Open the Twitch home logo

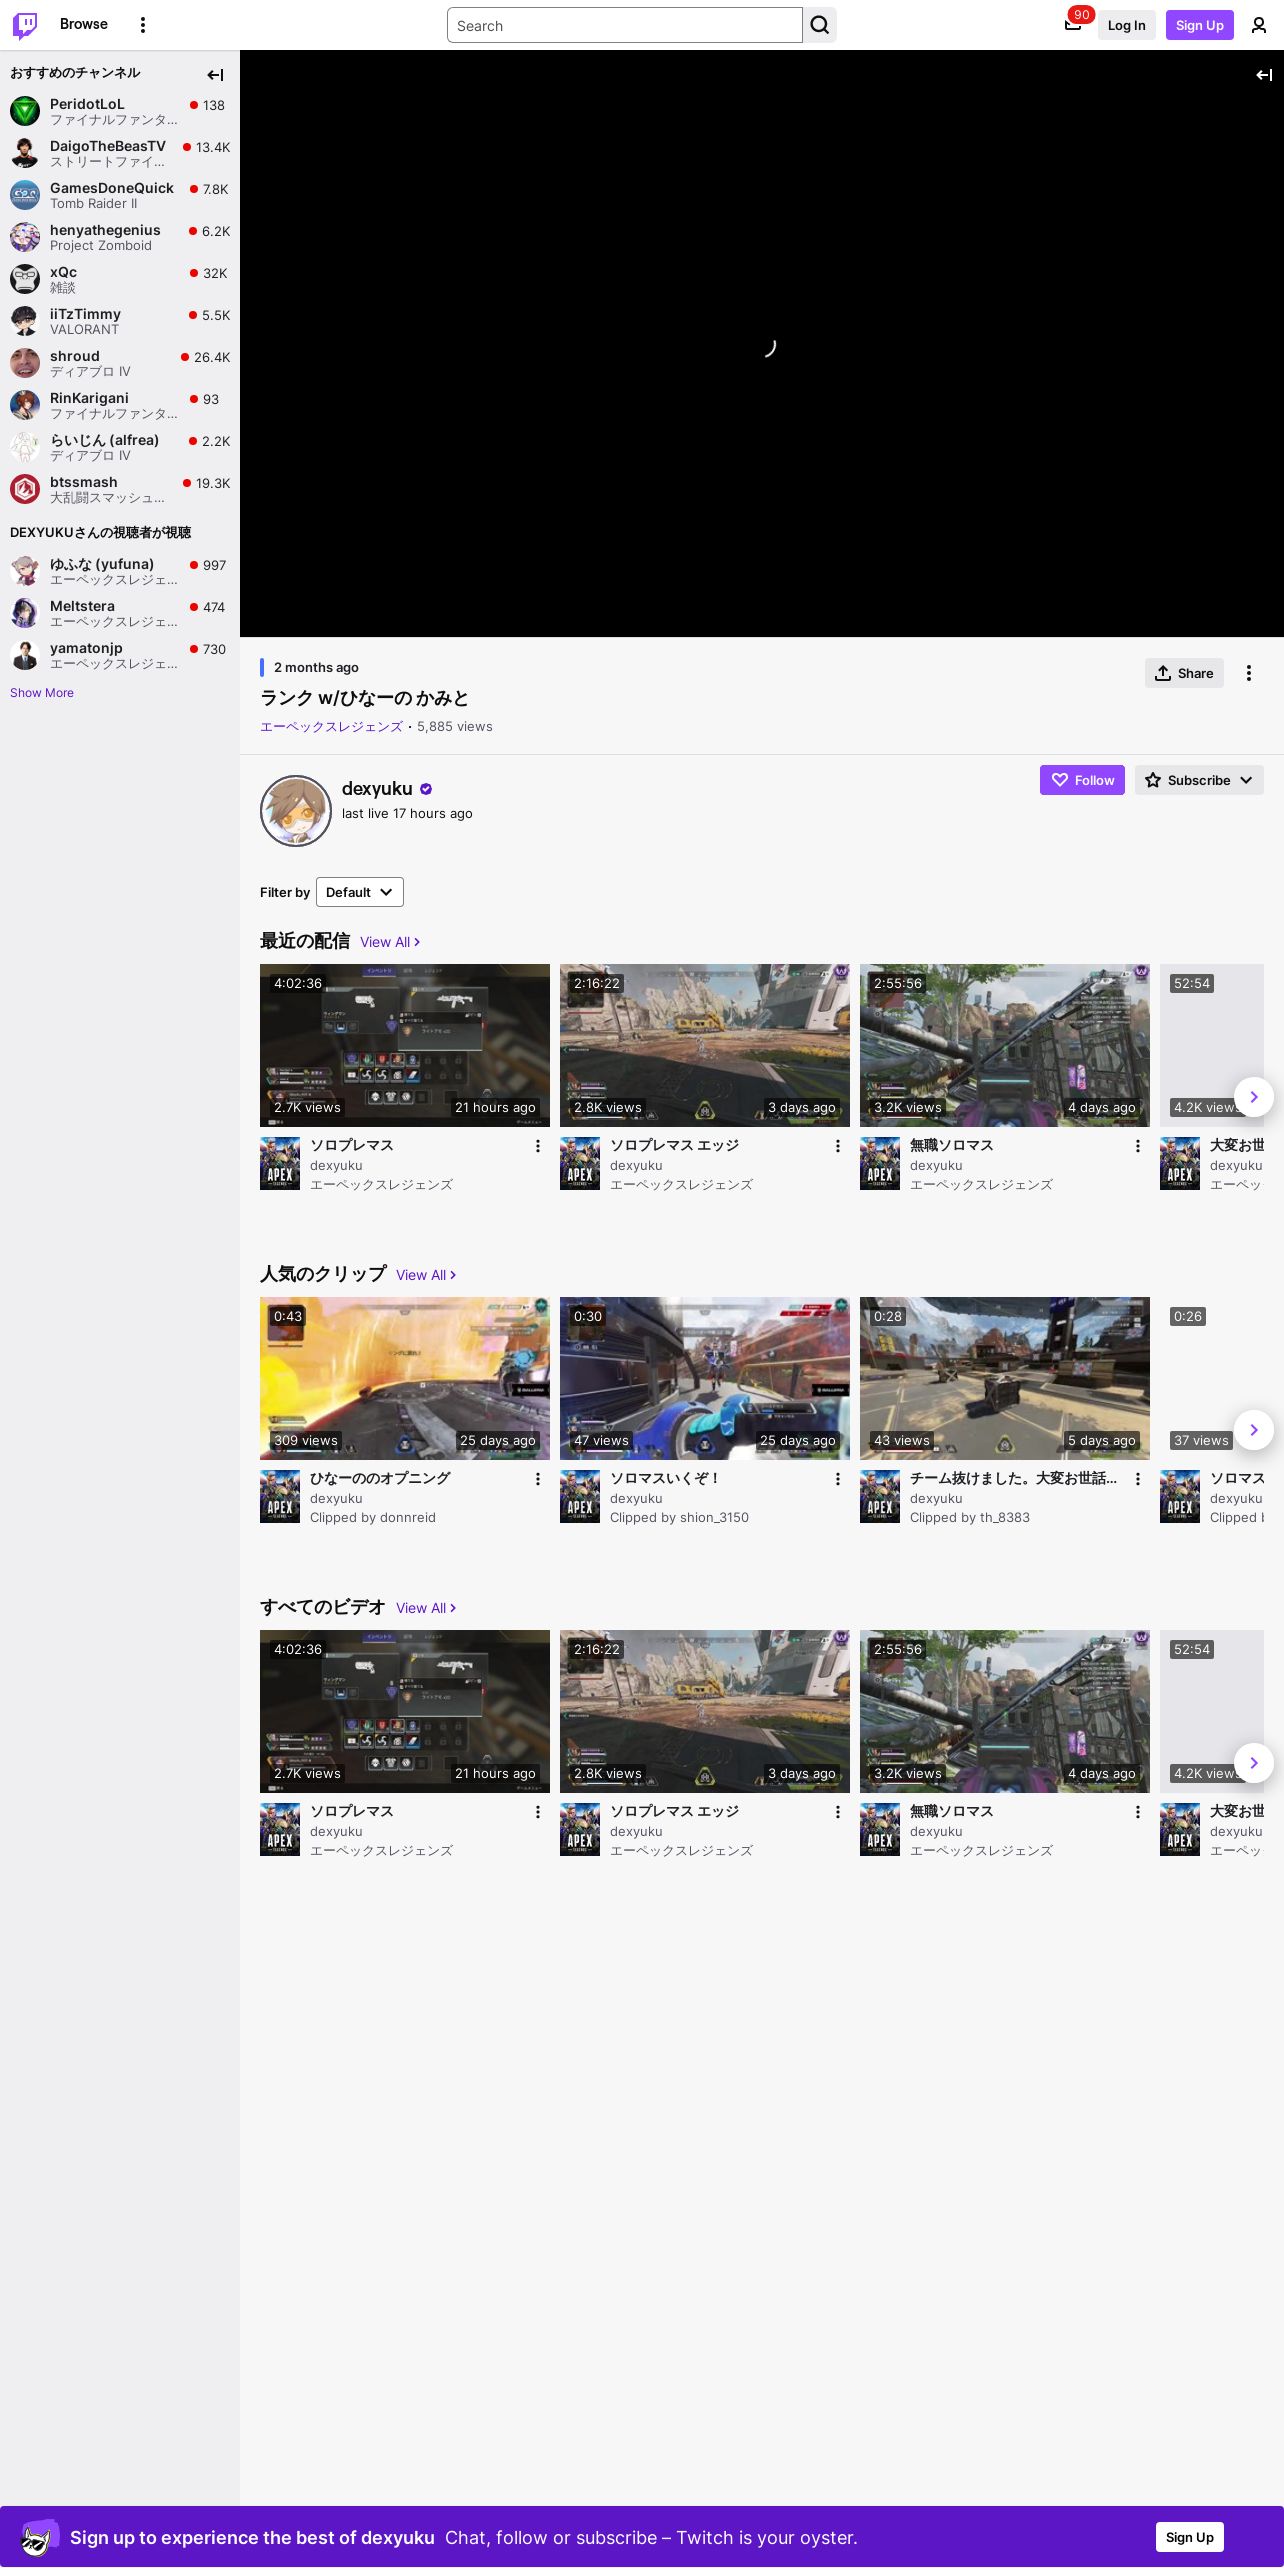click(25, 25)
